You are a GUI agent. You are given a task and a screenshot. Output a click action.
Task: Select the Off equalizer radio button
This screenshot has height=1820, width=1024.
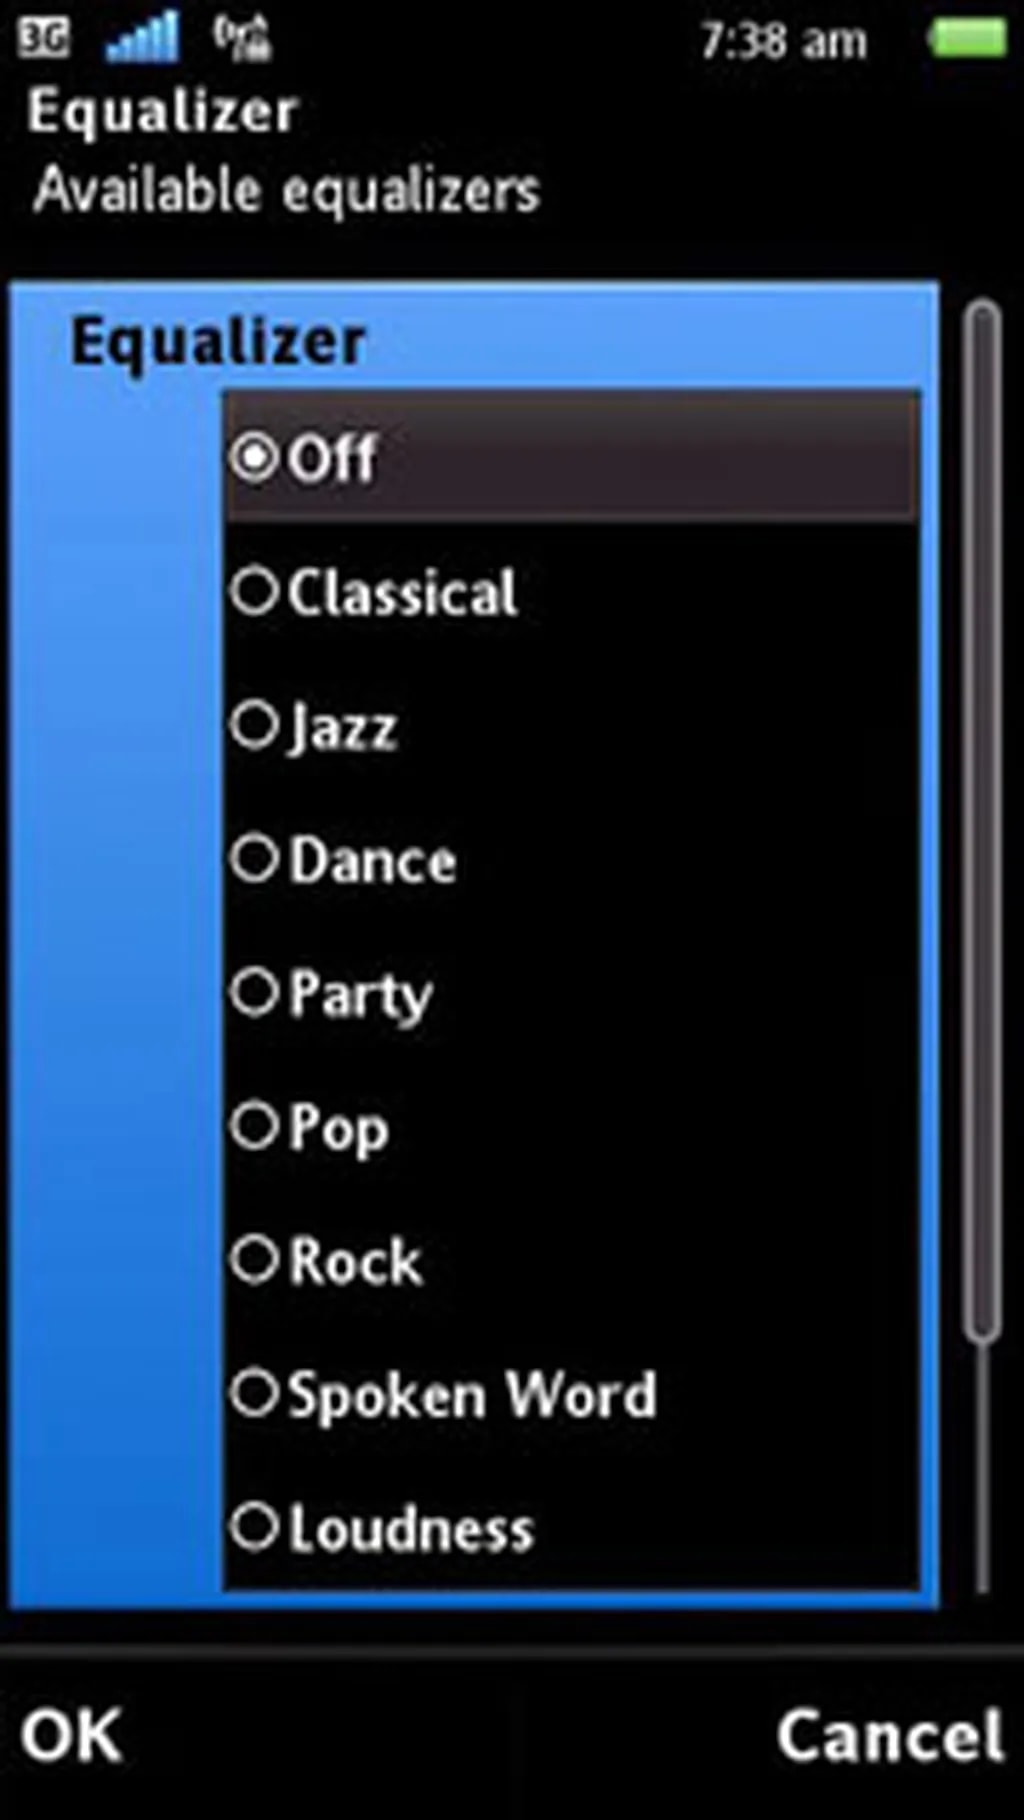pyautogui.click(x=254, y=458)
